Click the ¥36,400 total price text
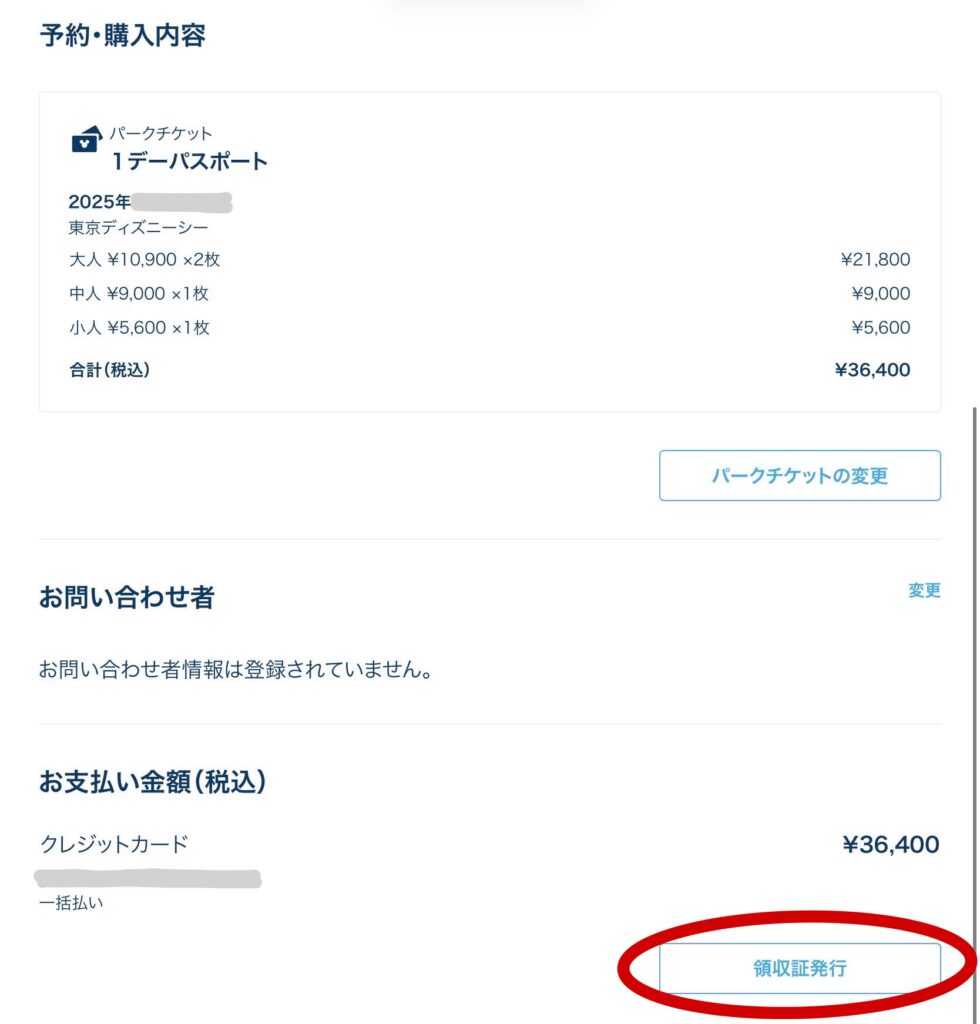This screenshot has height=1024, width=980. [873, 369]
